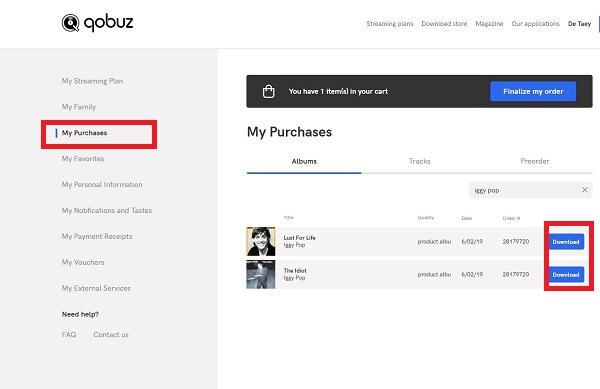The width and height of the screenshot is (600, 389).
Task: Select My Purchases in sidebar
Action: 85,133
